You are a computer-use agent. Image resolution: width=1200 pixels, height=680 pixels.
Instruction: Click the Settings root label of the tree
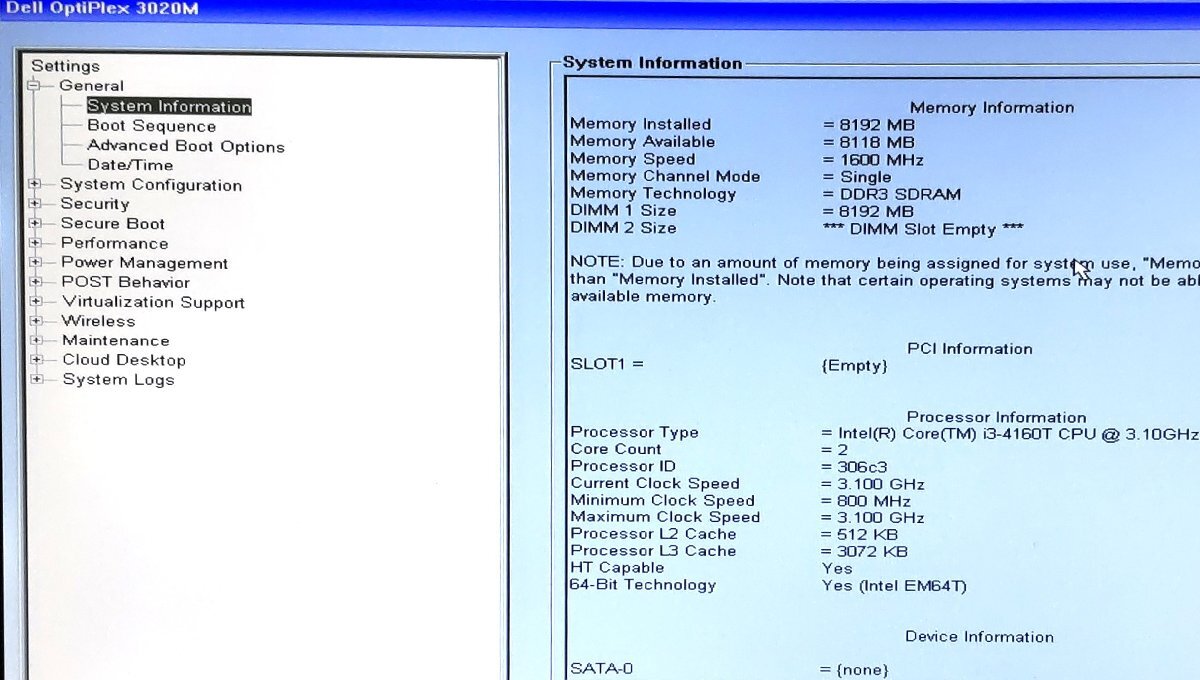pos(65,66)
